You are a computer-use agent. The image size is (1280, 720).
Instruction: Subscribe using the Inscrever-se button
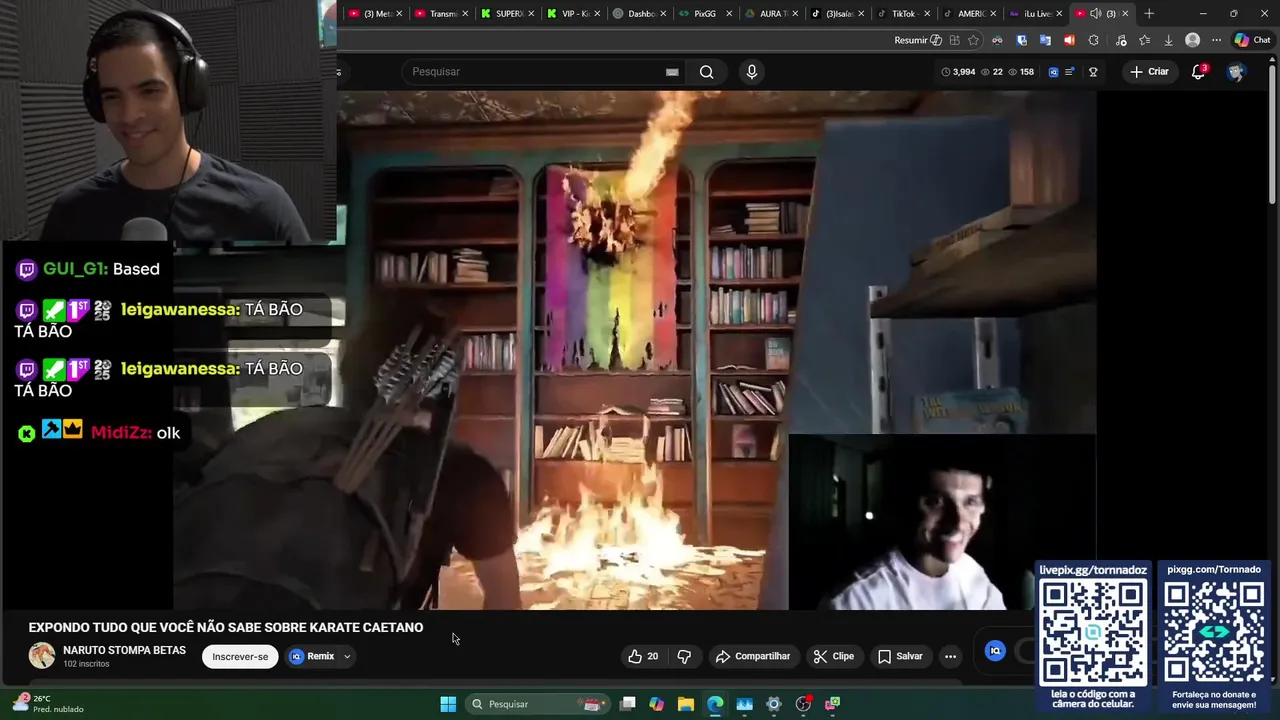coord(240,656)
